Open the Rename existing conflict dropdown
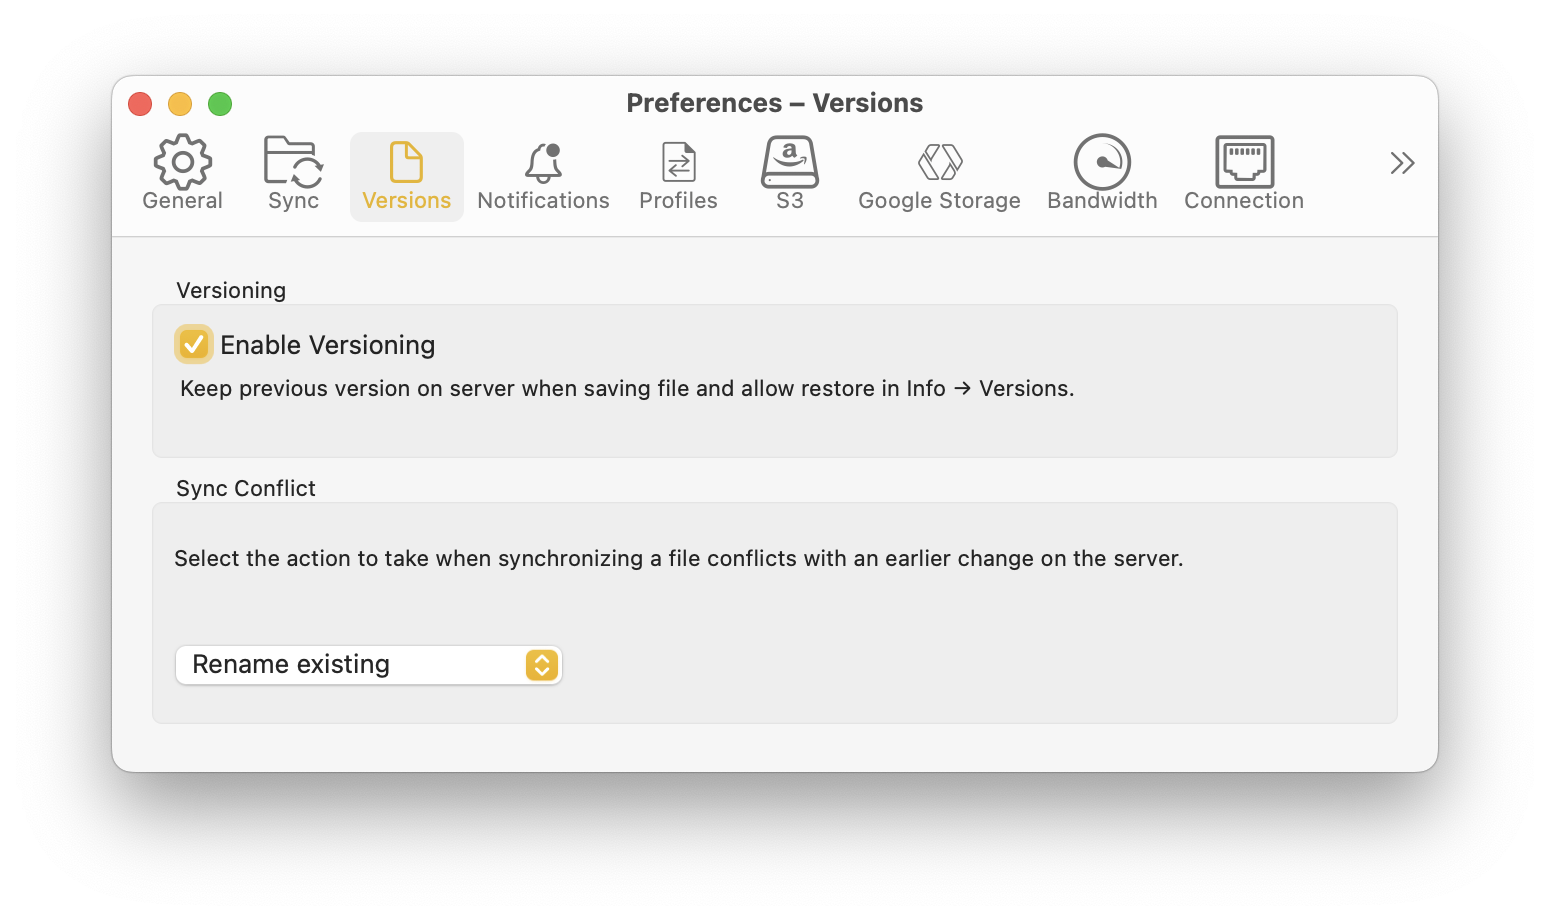Viewport: 1550px width, 920px height. (x=369, y=665)
